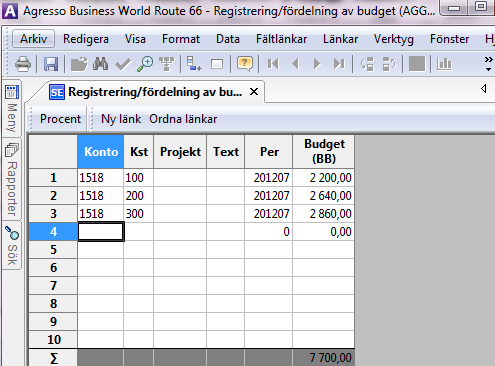Viewport: 495px width, 366px height.
Task: Click Budget cell 2 640,00
Action: 324,196
